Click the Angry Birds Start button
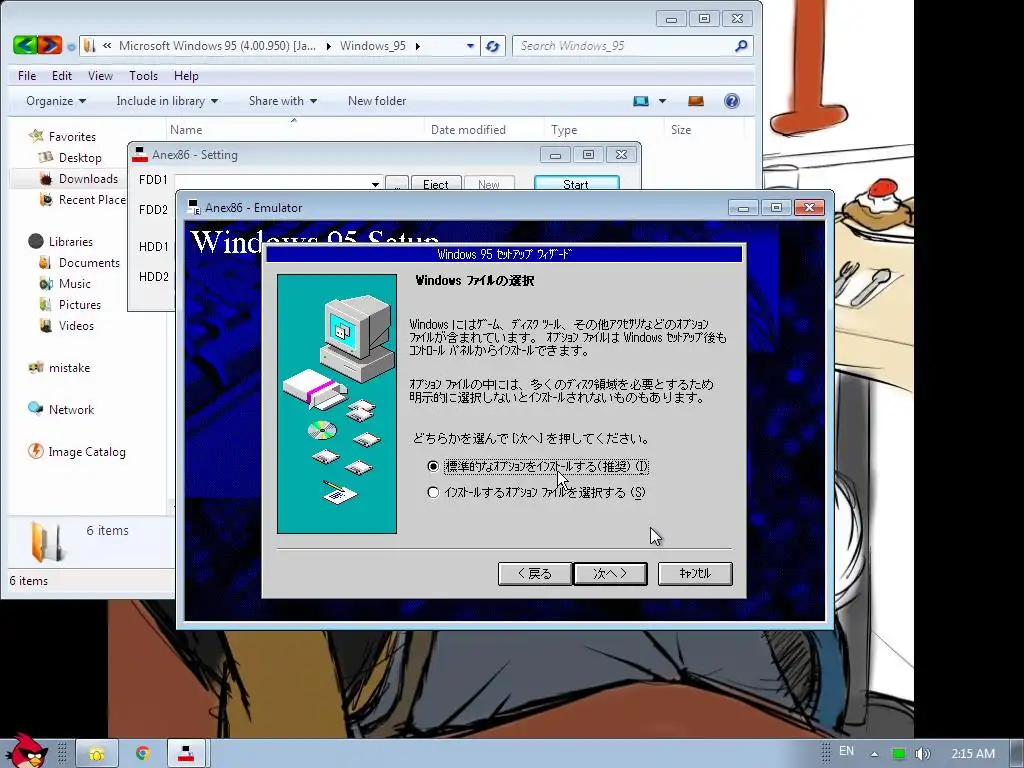This screenshot has width=1024, height=768. [x=26, y=751]
